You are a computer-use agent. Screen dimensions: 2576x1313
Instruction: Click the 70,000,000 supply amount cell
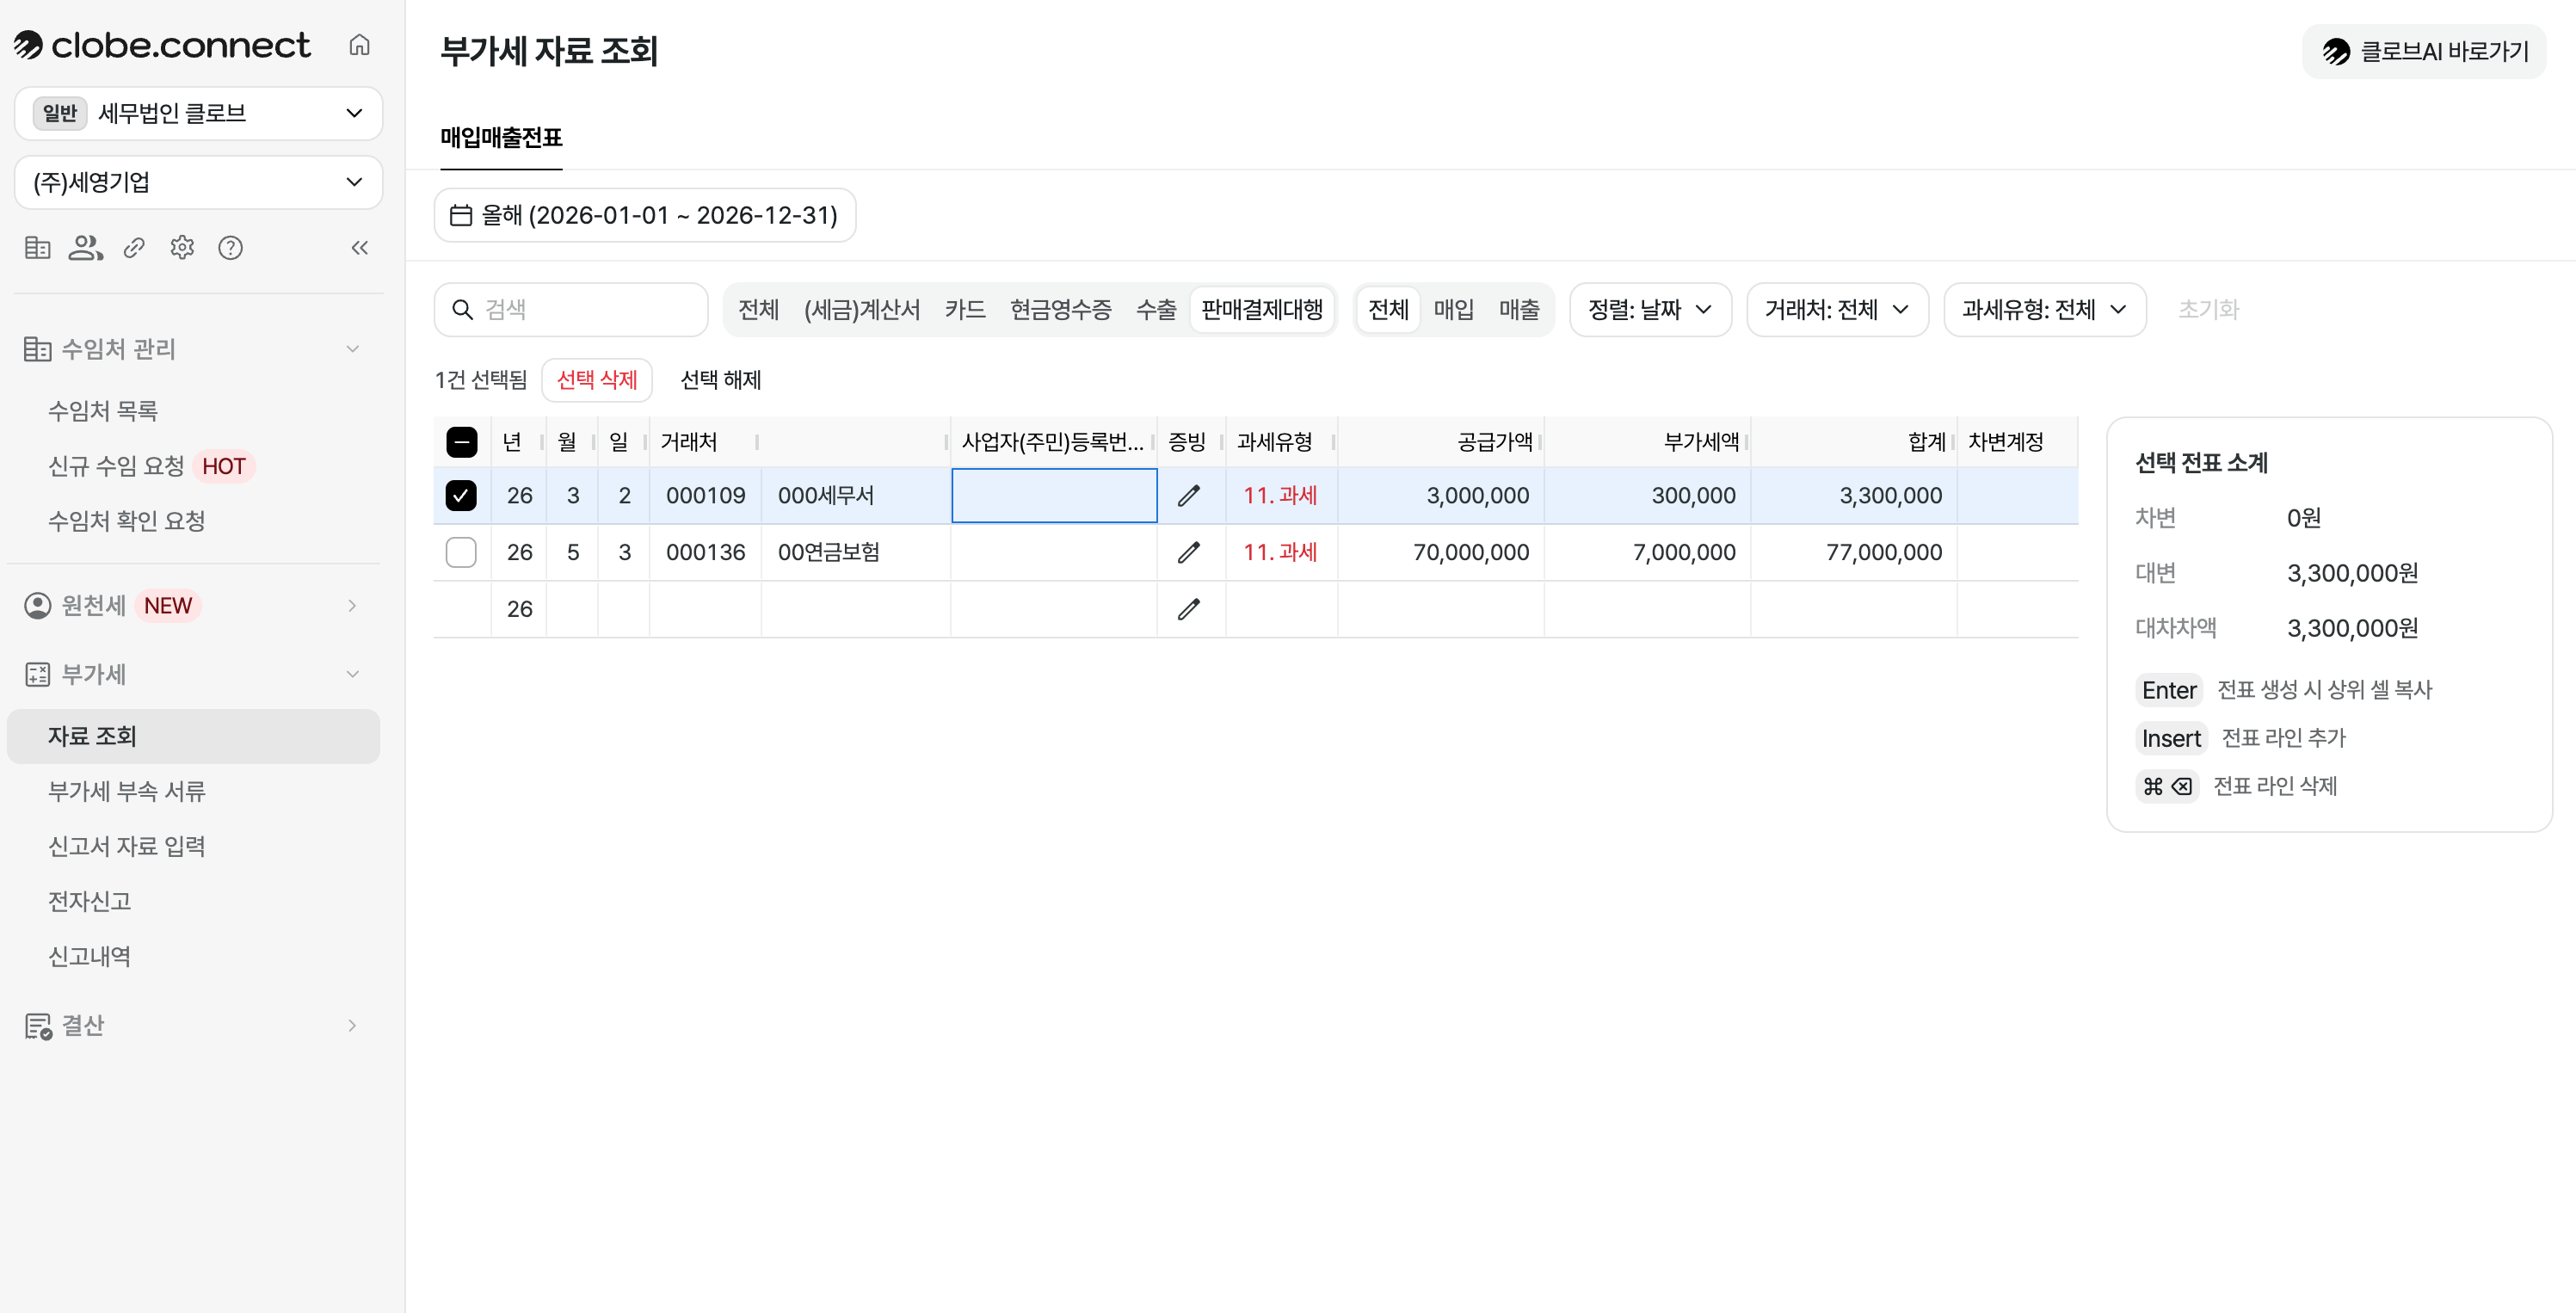click(x=1441, y=552)
